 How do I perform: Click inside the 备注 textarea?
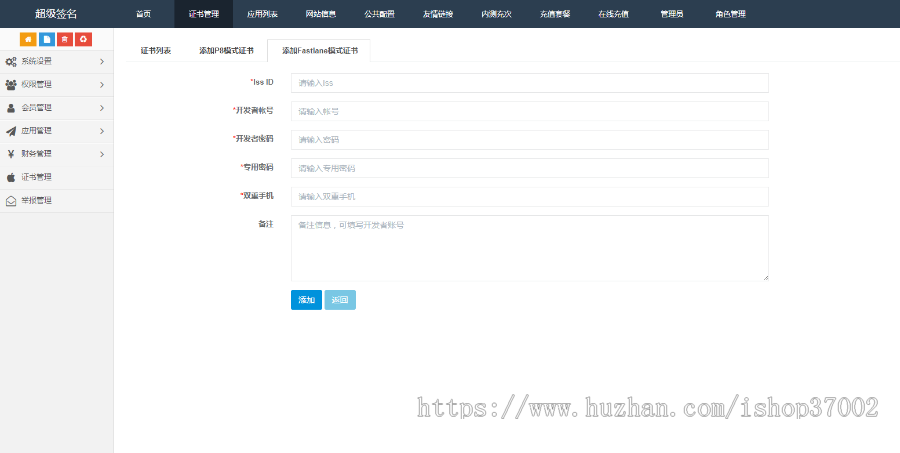point(530,248)
